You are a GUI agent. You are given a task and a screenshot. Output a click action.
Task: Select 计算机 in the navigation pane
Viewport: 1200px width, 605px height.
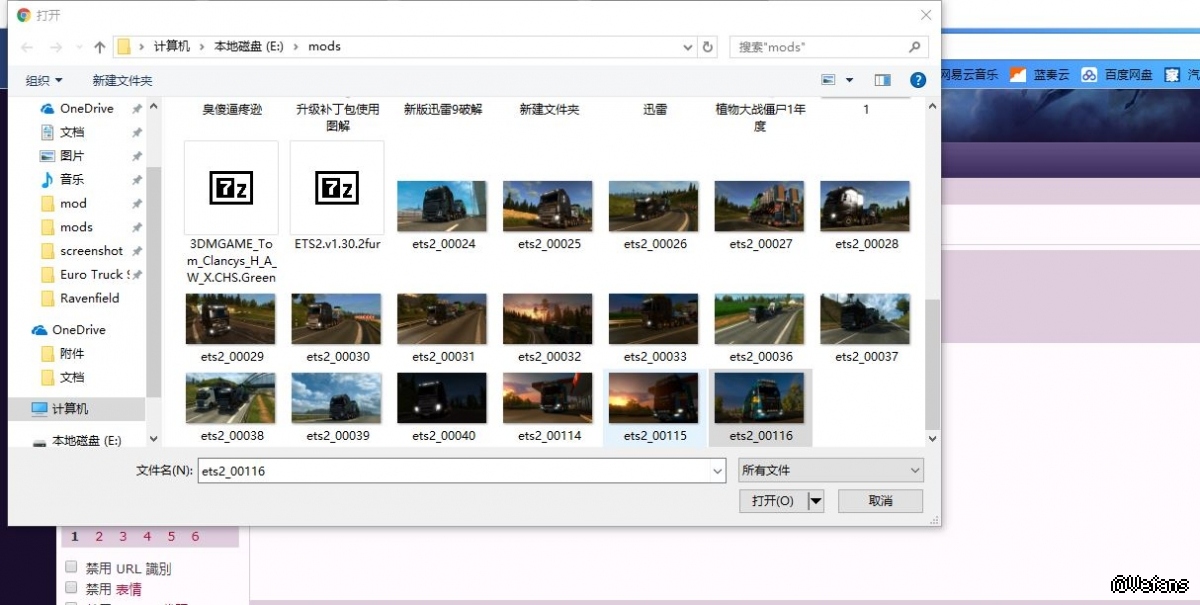click(x=70, y=409)
